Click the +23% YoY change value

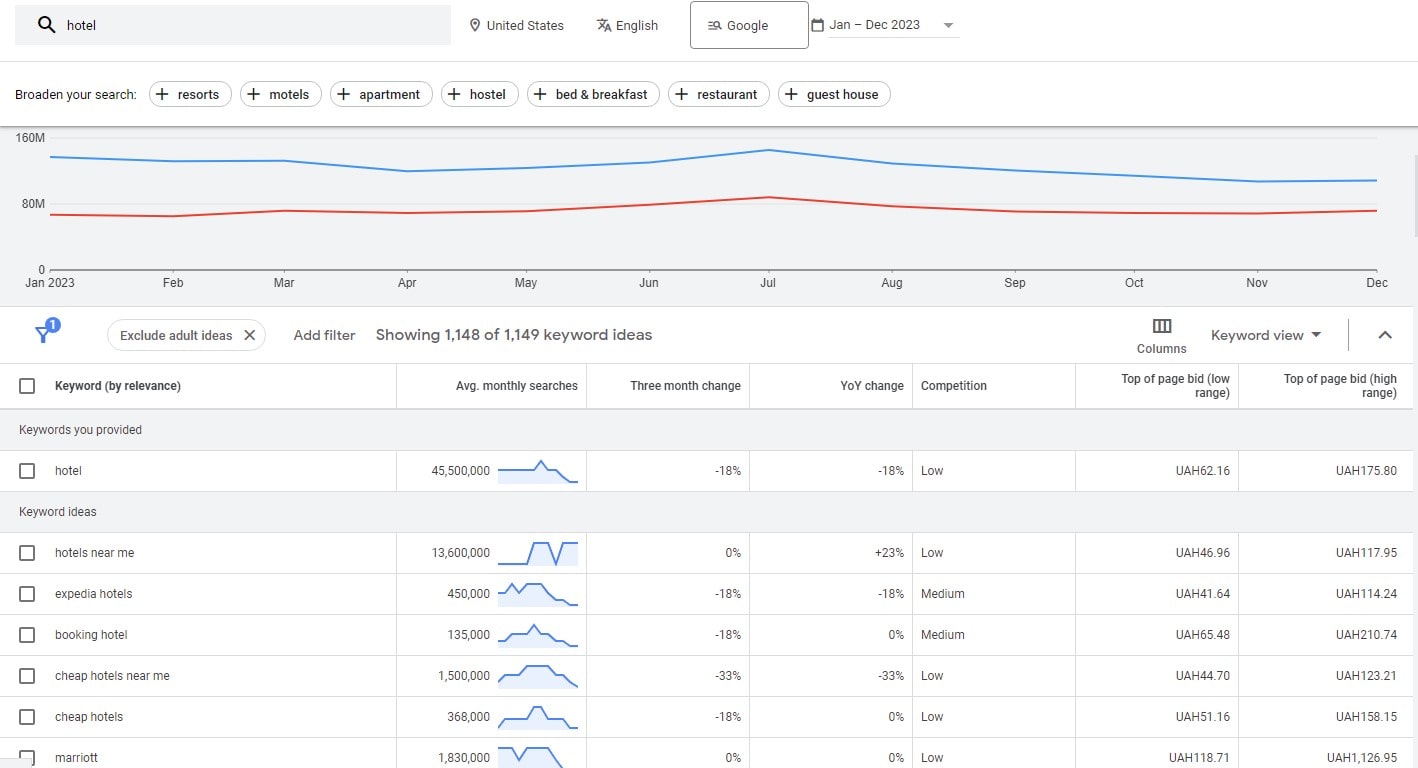pyautogui.click(x=889, y=553)
